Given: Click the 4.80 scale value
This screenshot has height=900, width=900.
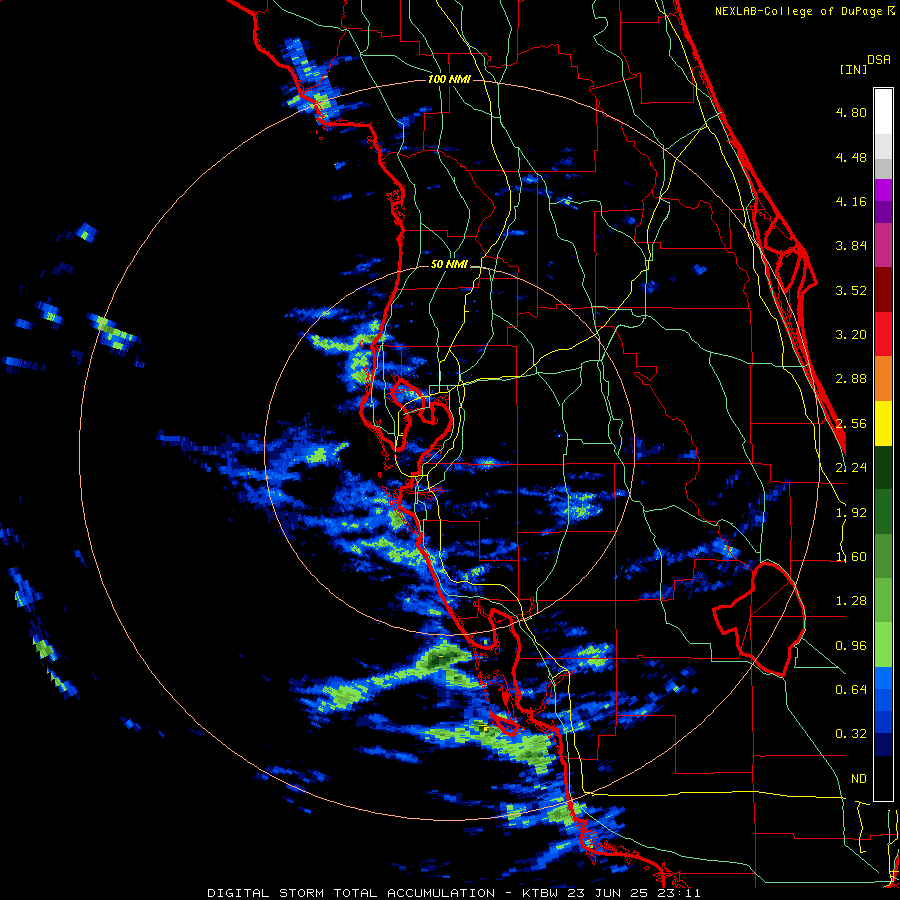Looking at the screenshot, I should coord(851,112).
